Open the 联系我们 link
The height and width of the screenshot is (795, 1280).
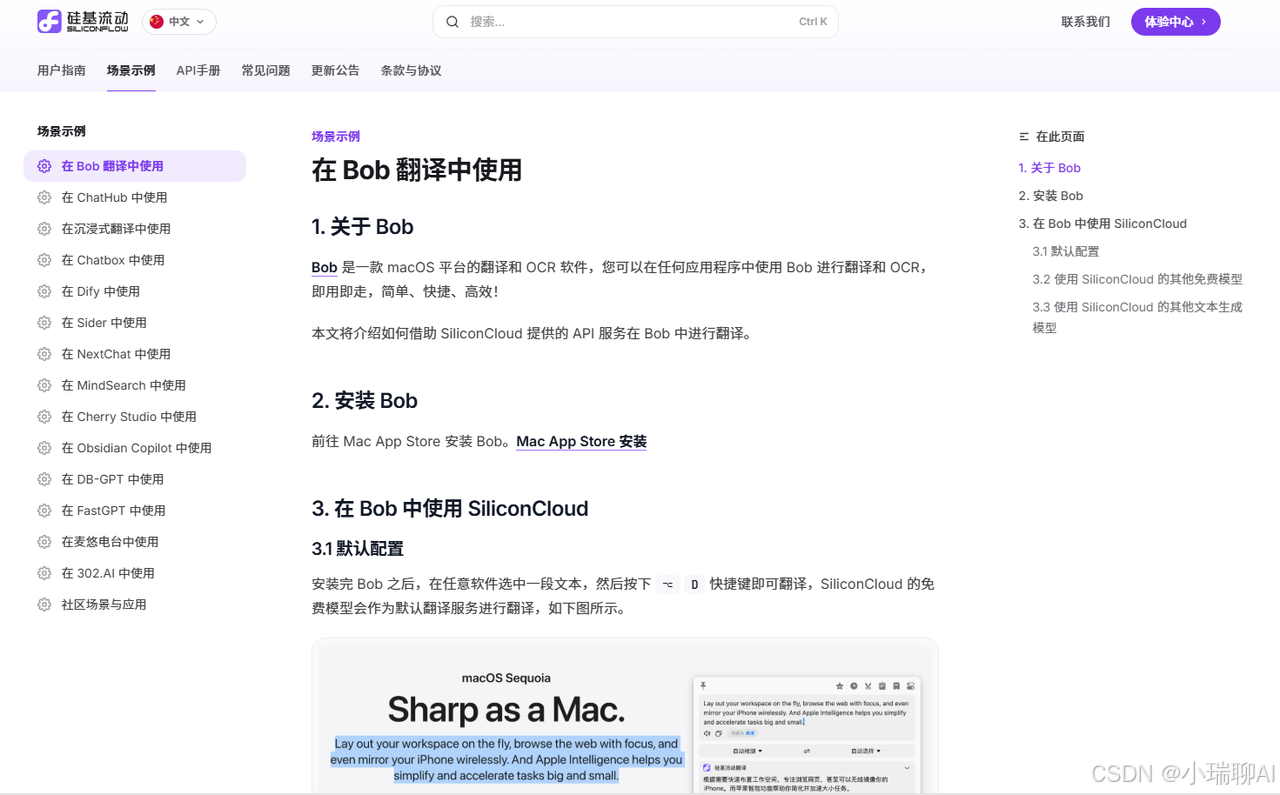1086,22
